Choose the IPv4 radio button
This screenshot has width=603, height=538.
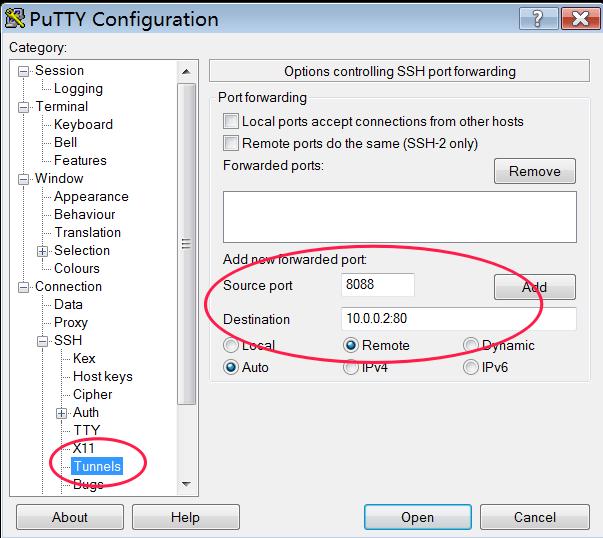point(351,367)
